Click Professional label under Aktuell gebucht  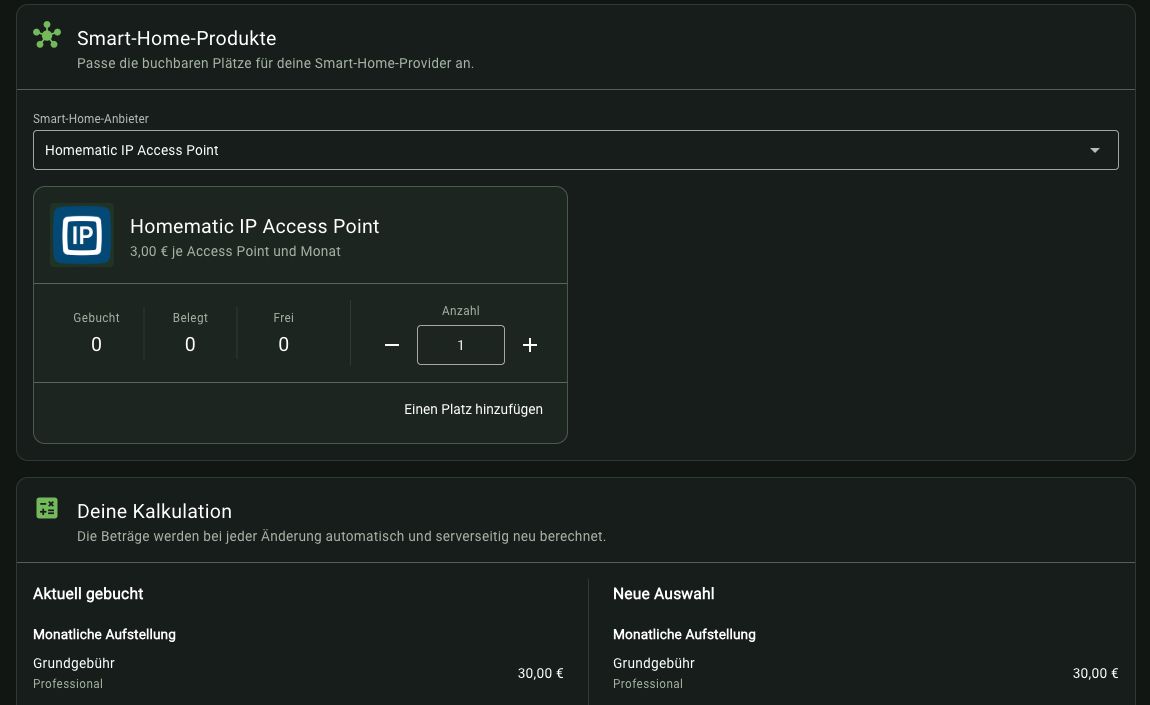67,684
